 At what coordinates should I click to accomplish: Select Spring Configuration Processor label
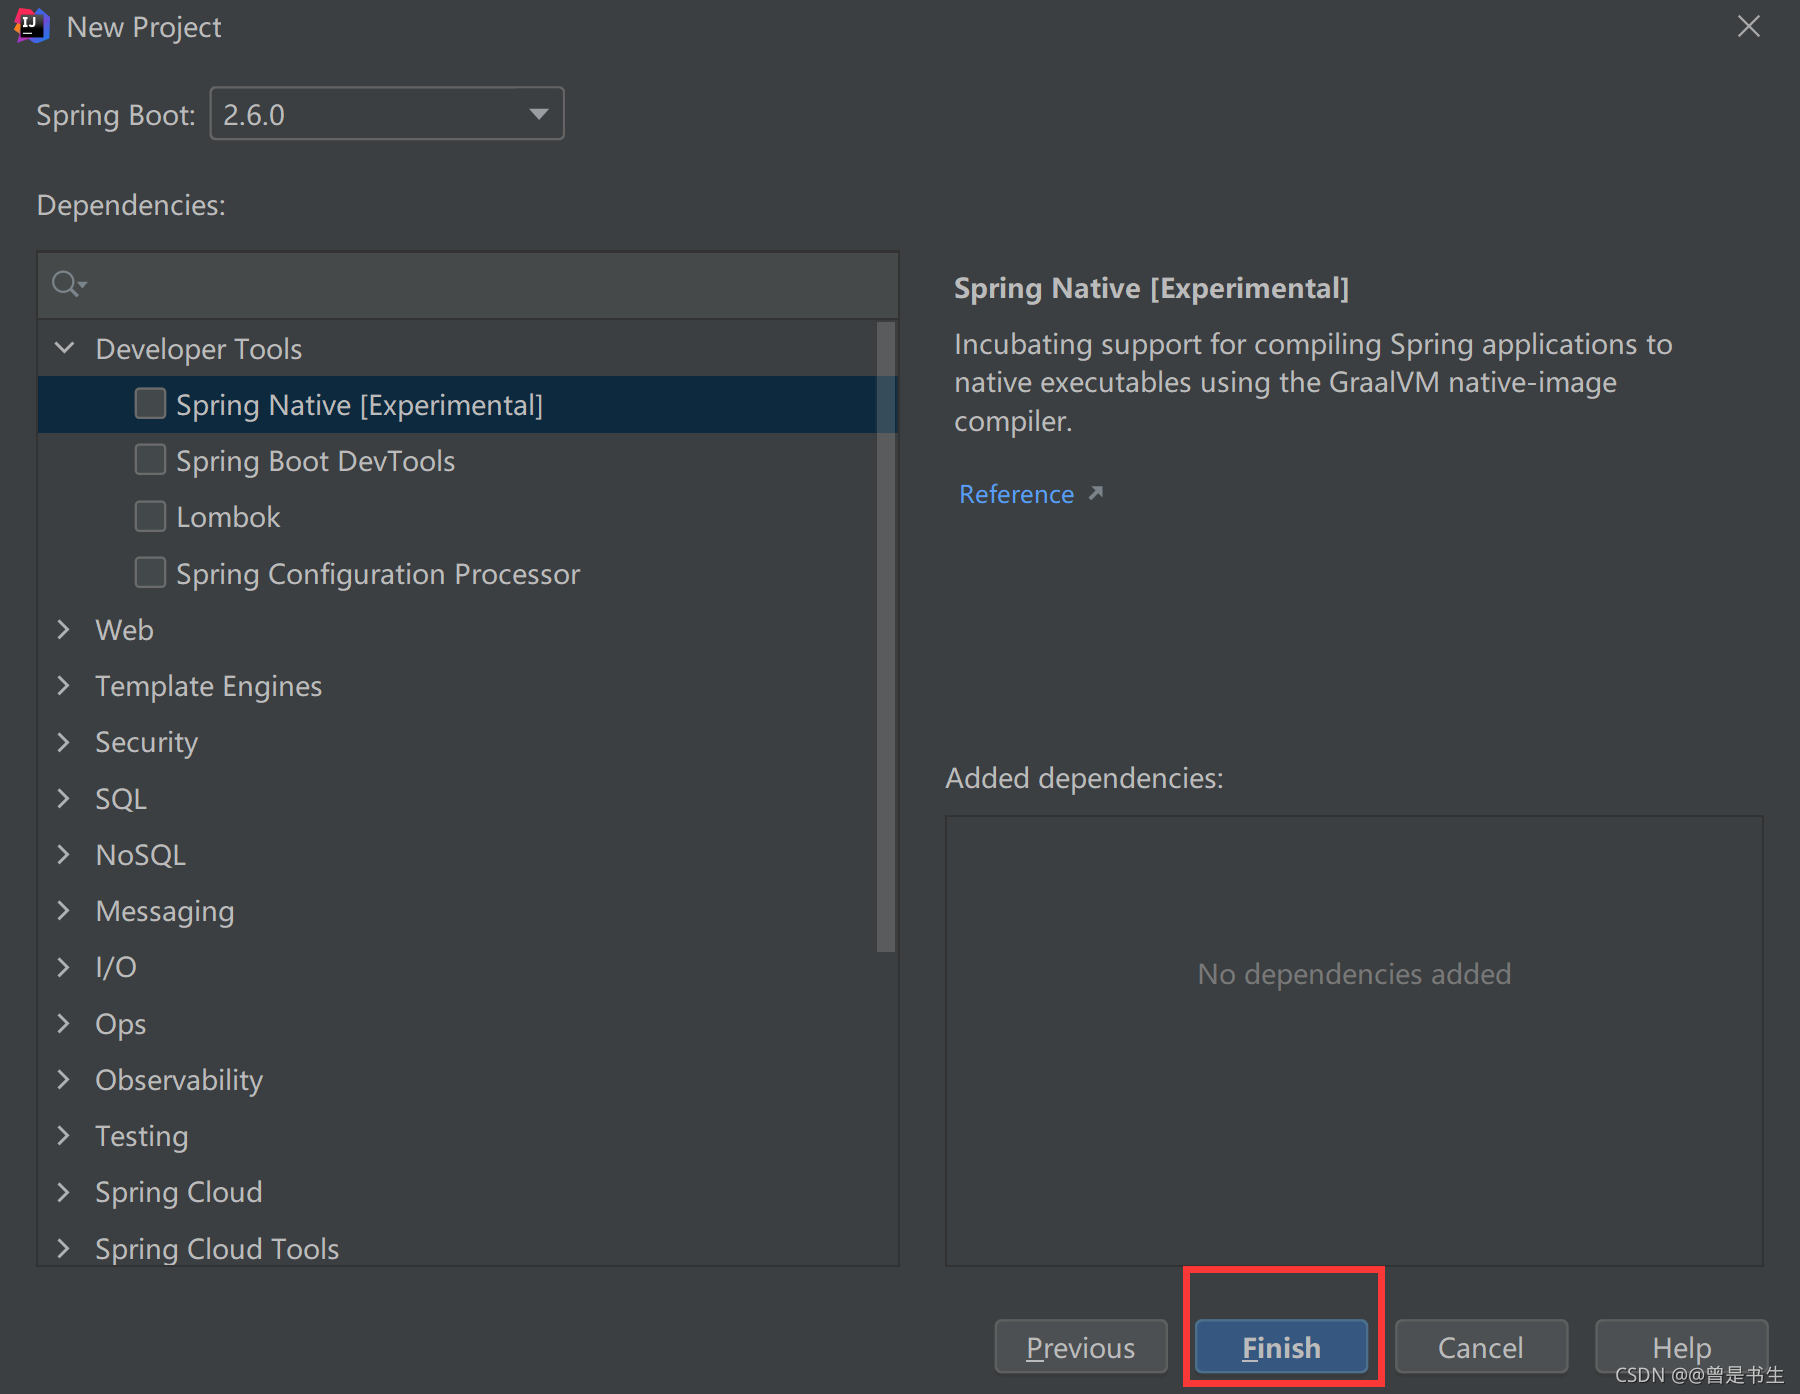click(x=378, y=574)
